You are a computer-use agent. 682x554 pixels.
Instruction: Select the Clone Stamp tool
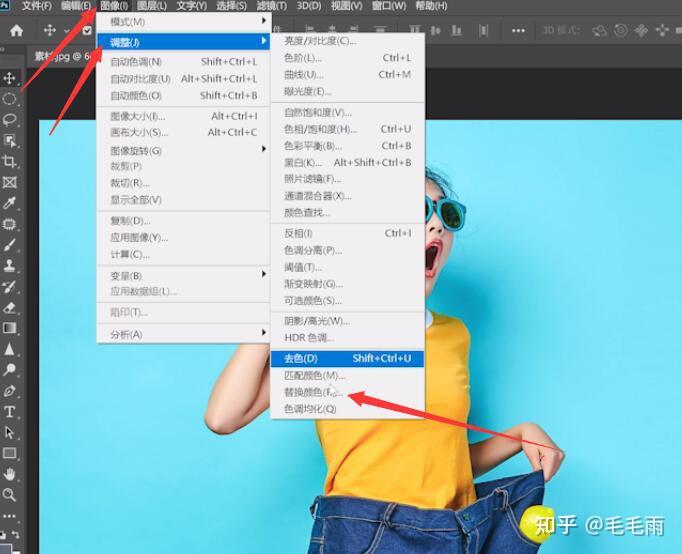(10, 266)
